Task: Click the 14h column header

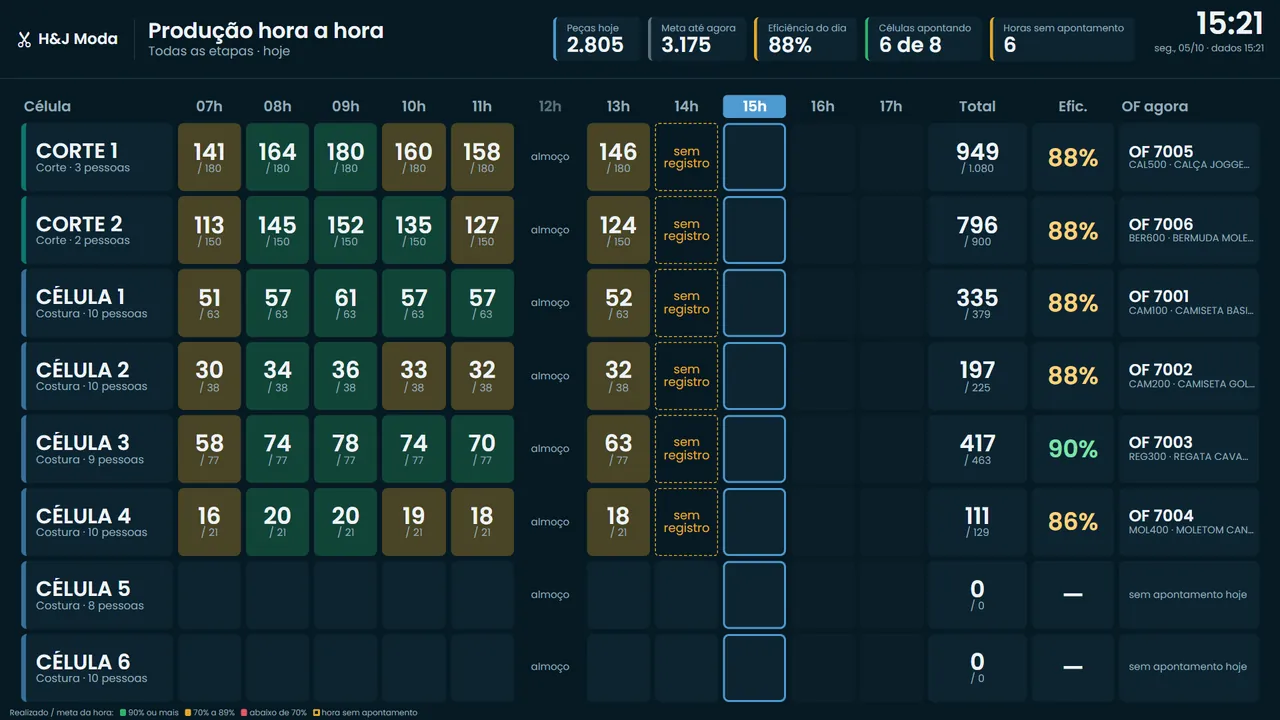Action: pos(686,107)
